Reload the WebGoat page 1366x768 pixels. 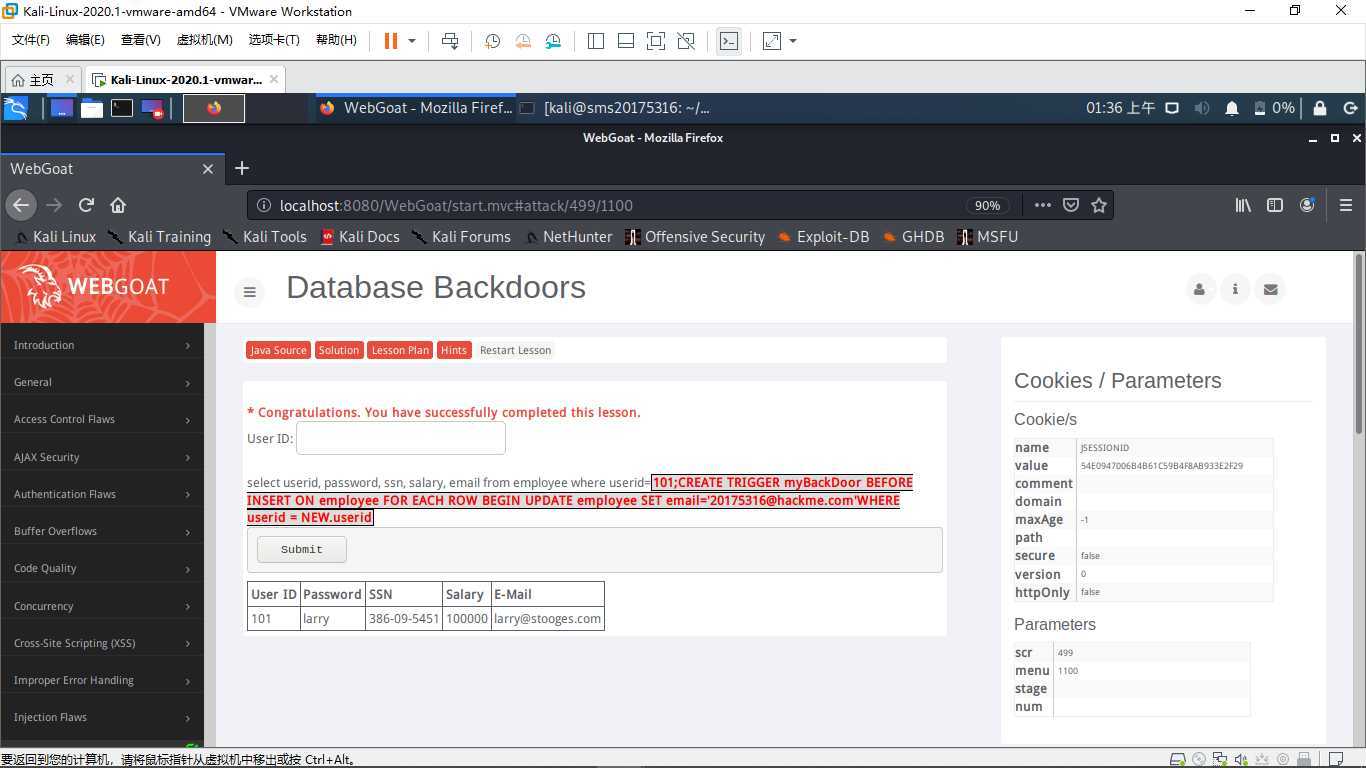86,205
